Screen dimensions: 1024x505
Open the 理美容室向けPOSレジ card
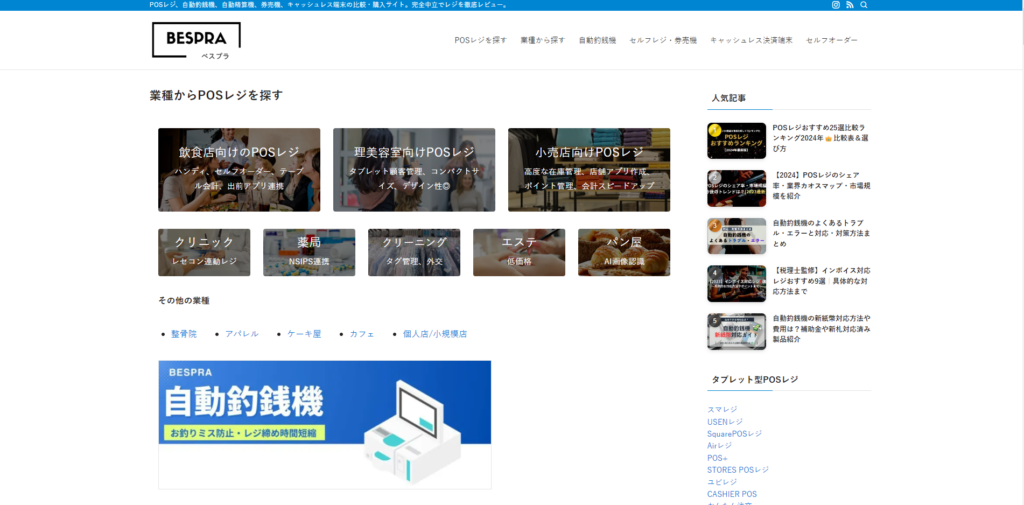click(414, 170)
